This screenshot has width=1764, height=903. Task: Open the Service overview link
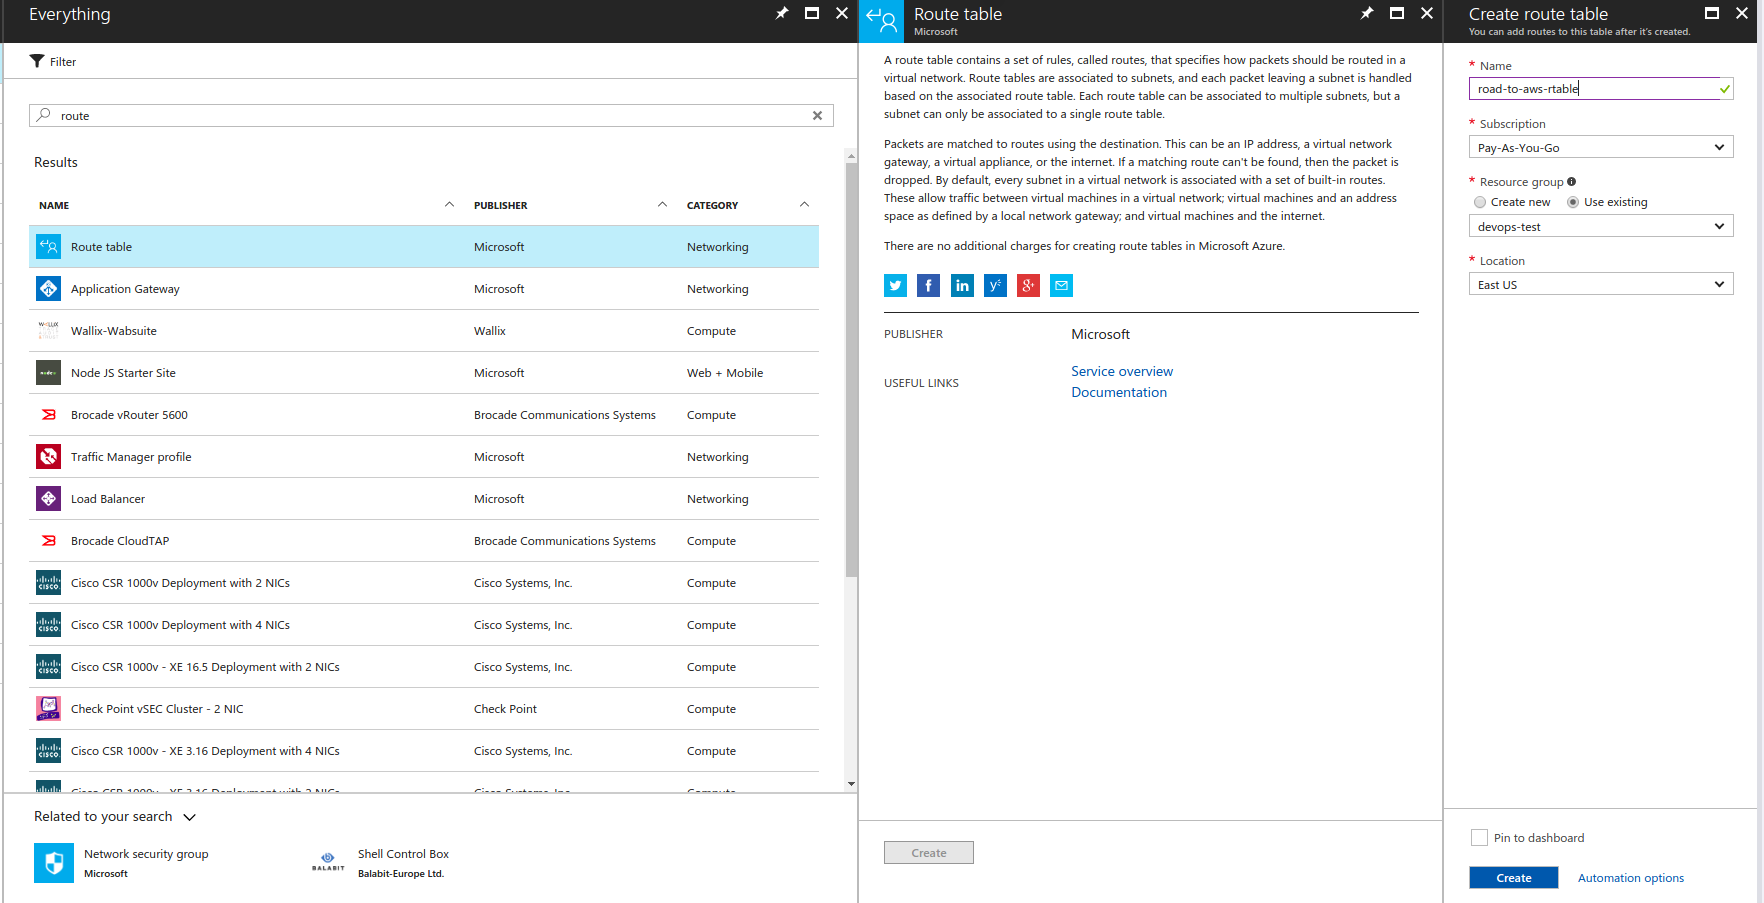pos(1122,371)
